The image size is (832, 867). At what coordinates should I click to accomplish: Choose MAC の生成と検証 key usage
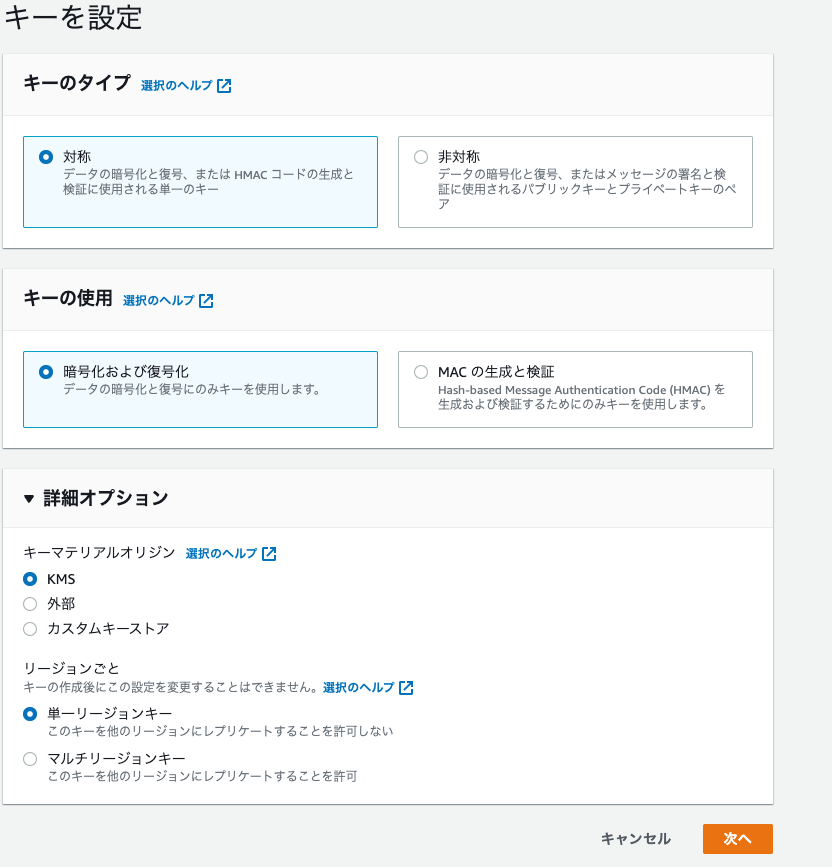(x=420, y=372)
